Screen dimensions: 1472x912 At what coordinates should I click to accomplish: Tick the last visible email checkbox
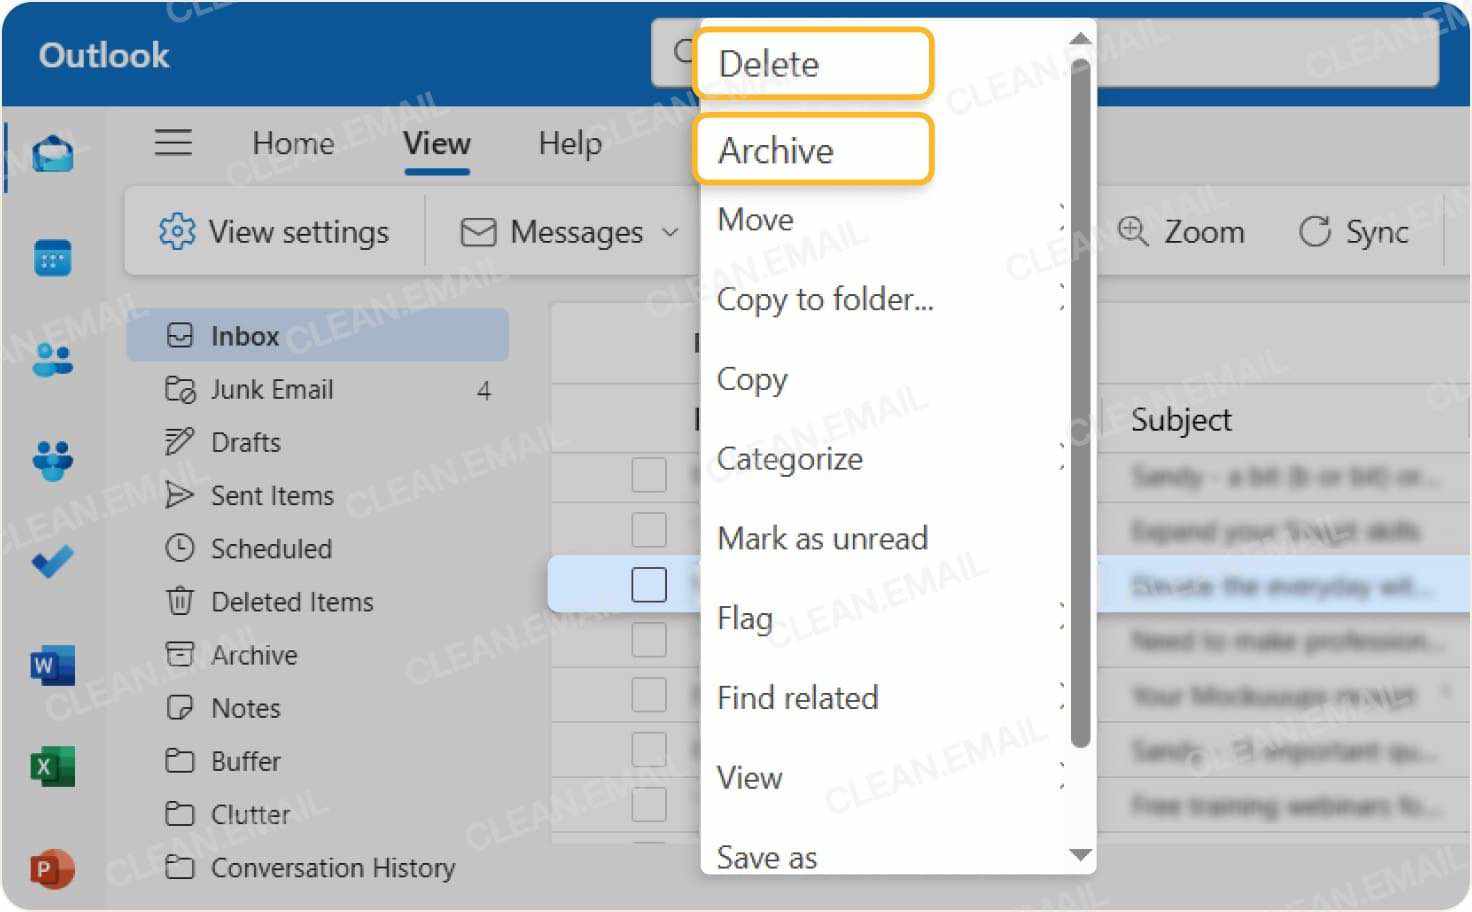[650, 804]
